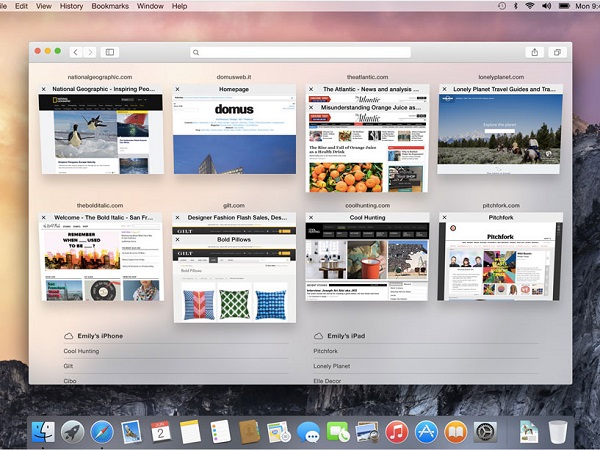Open the domus Homepage thumbnail
Image resolution: width=600 pixels, height=450 pixels.
(235, 134)
